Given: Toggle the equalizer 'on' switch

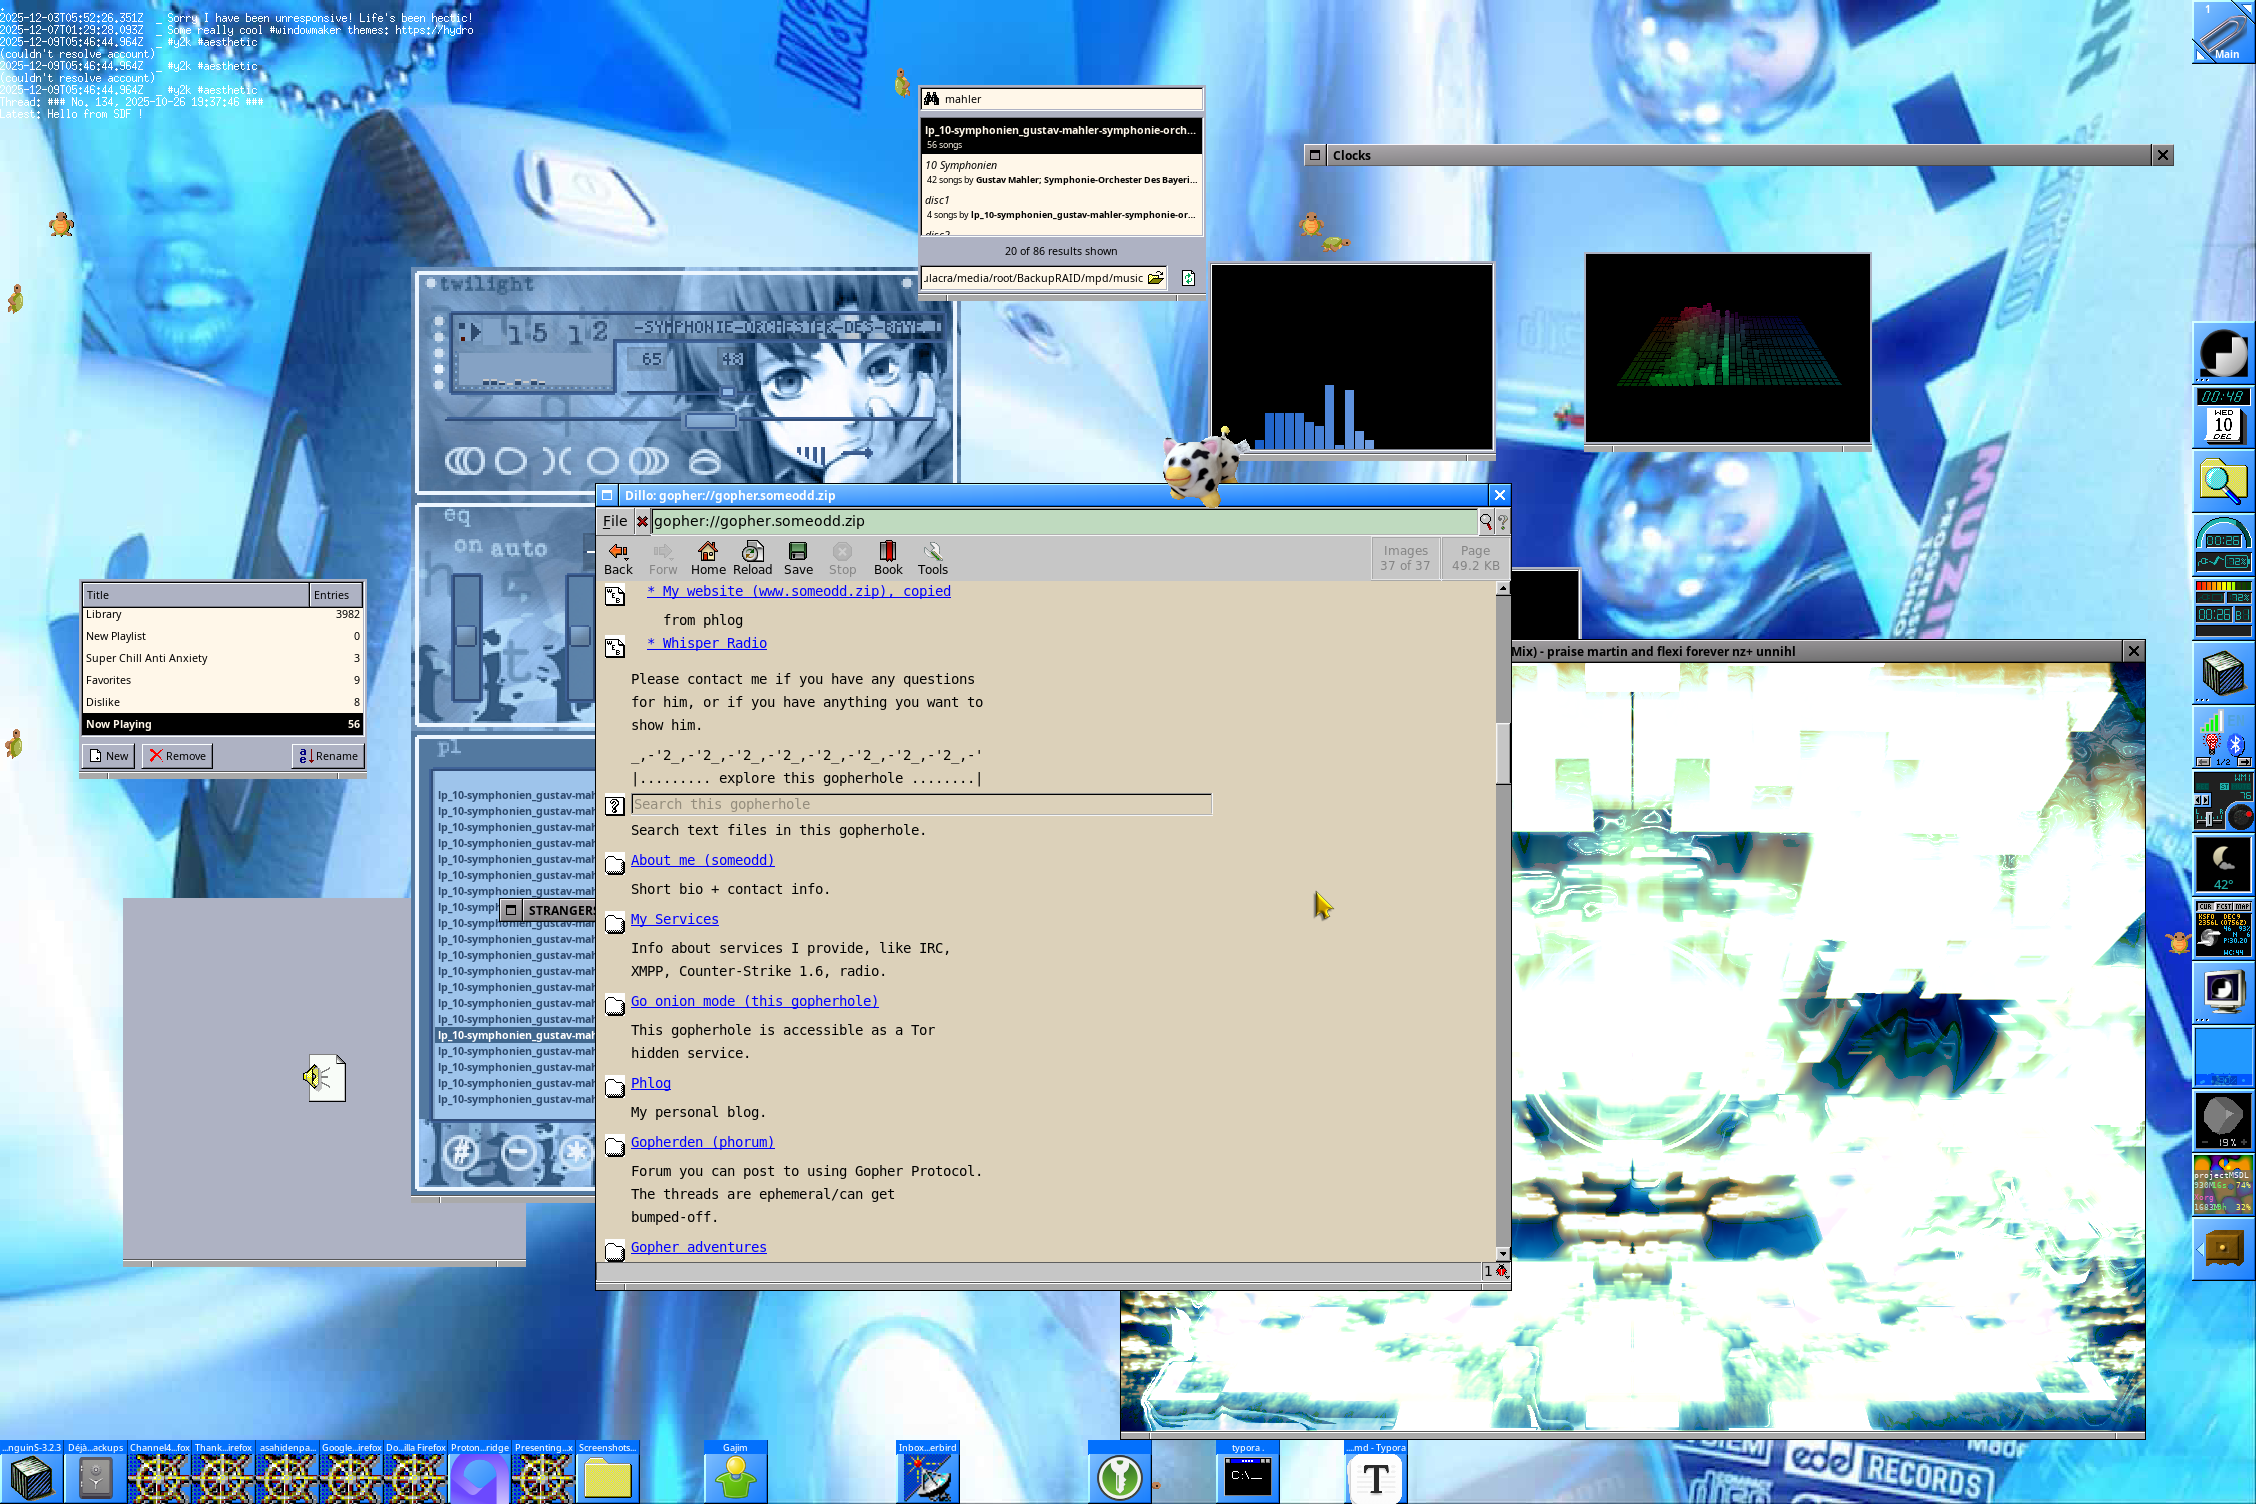Looking at the screenshot, I should tap(467, 546).
